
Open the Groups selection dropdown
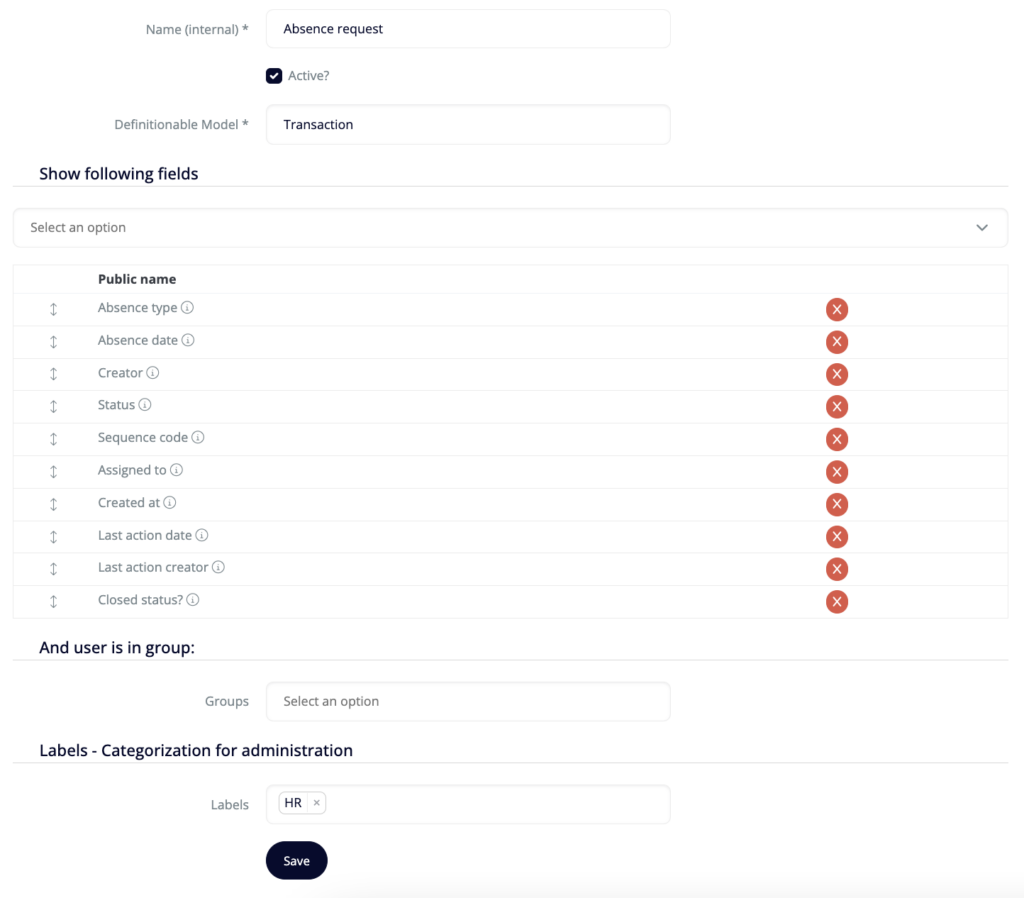pos(468,701)
